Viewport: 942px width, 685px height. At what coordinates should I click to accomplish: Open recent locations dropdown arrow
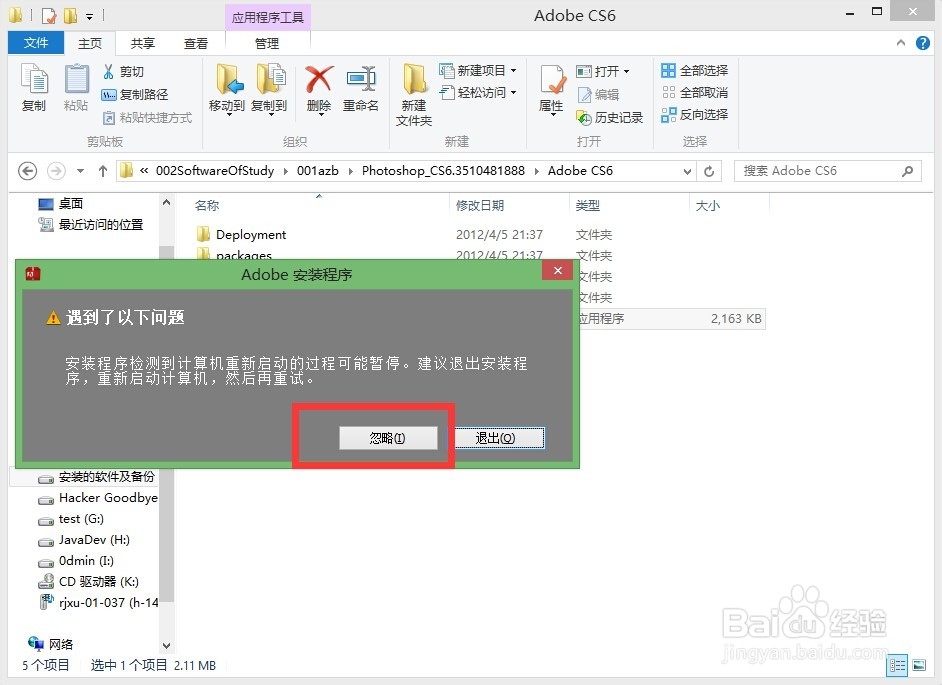(x=81, y=171)
